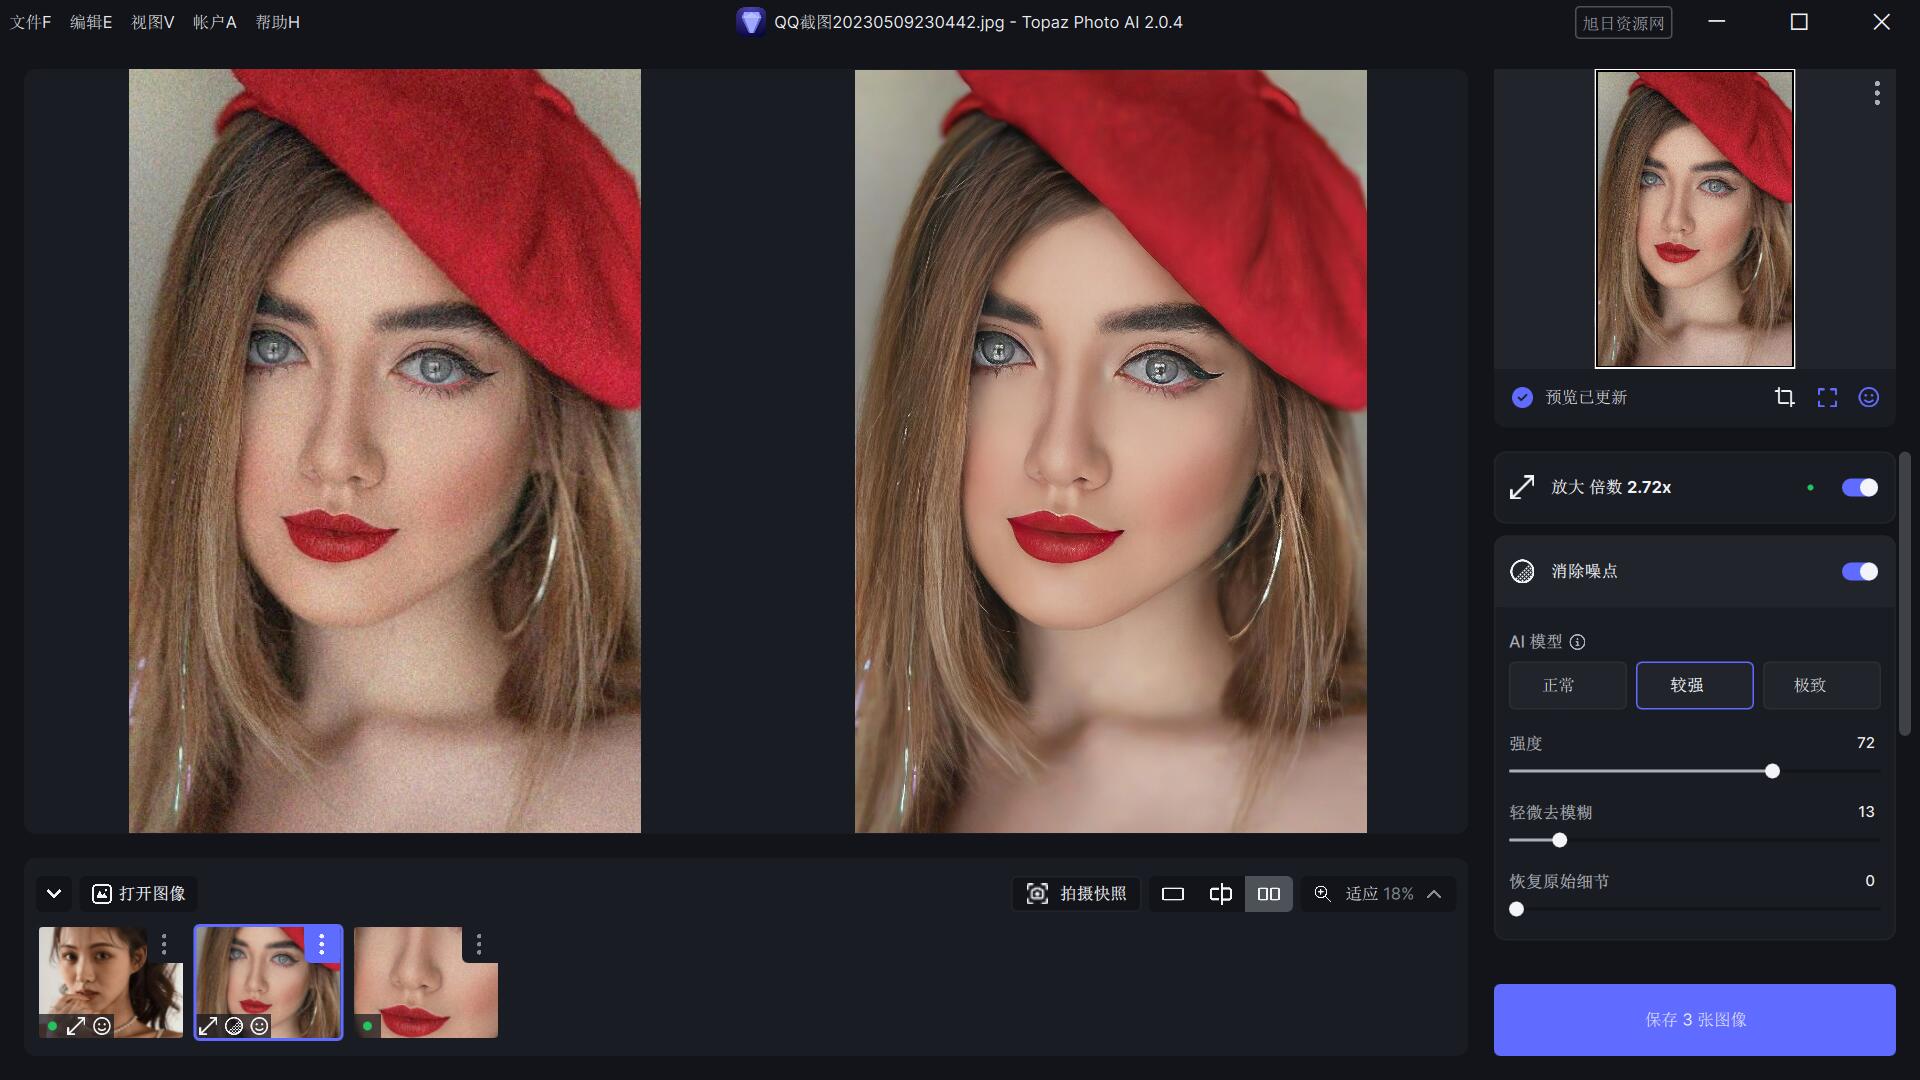This screenshot has width=1920, height=1080.
Task: Click the 放大 倍数 2.72x label
Action: click(x=1610, y=487)
